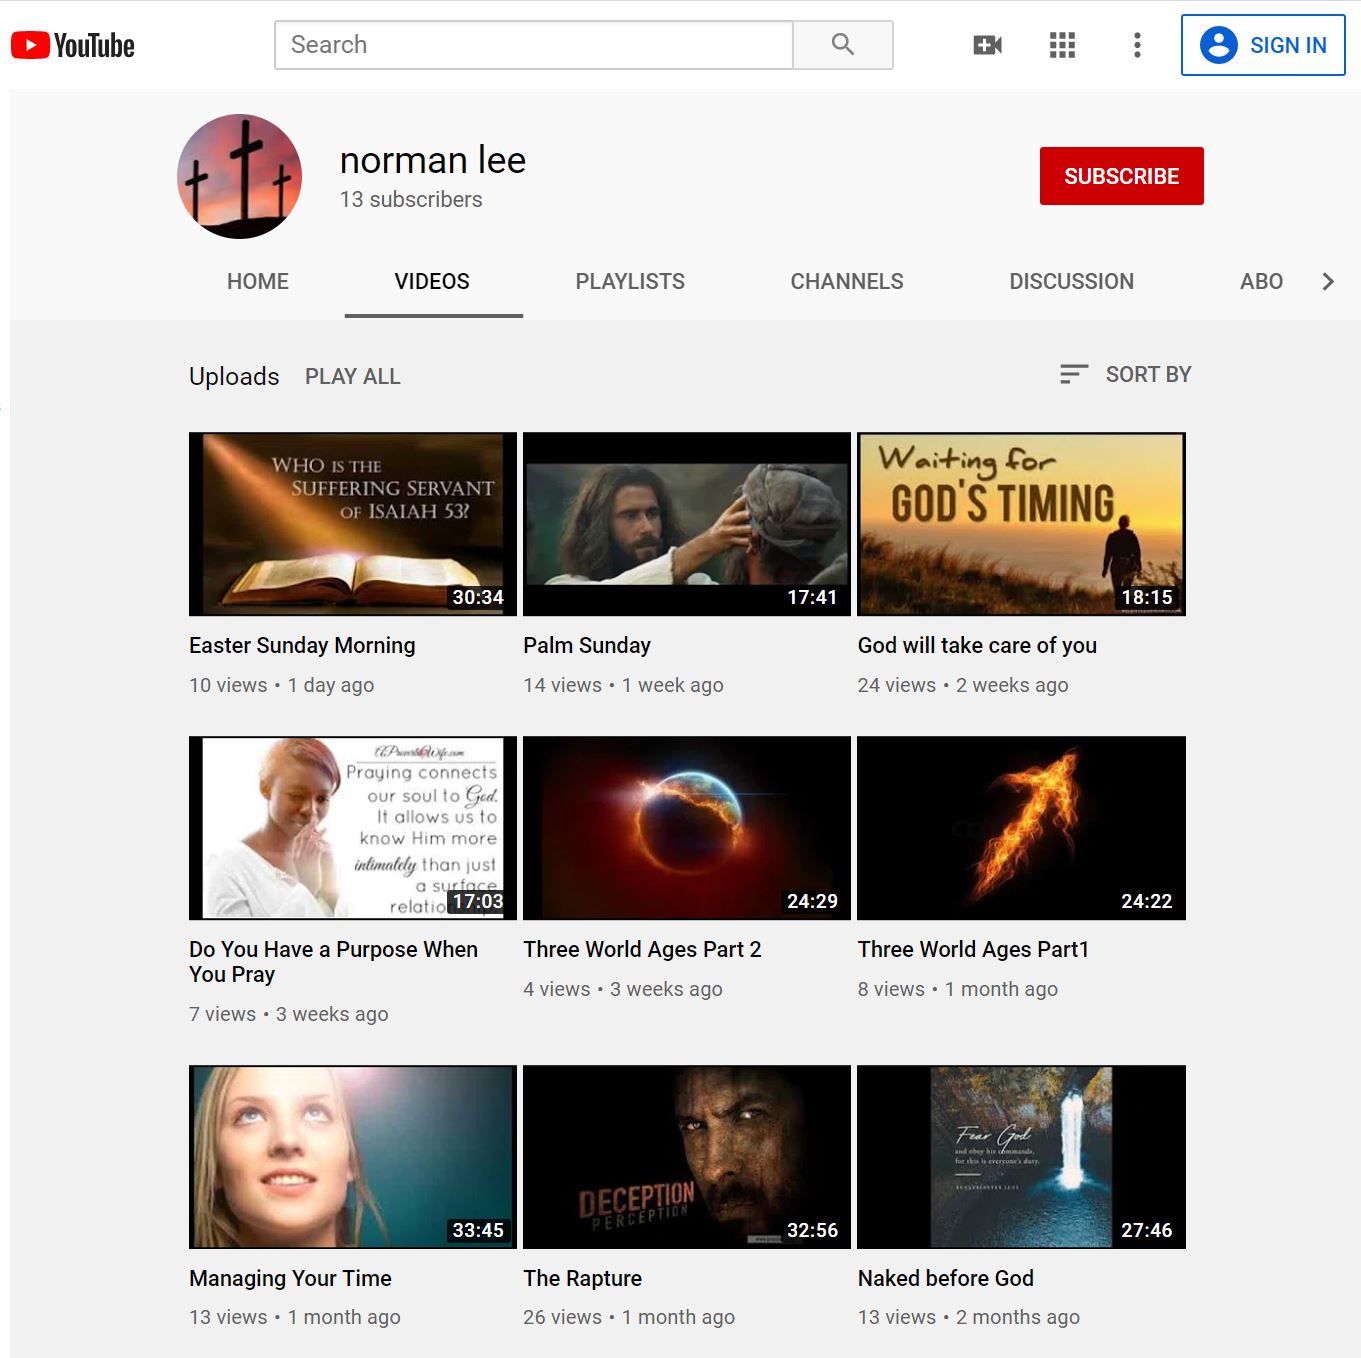Play Three World Ages Part 2 thumbnail
Screen dimensions: 1361x1358
point(687,828)
